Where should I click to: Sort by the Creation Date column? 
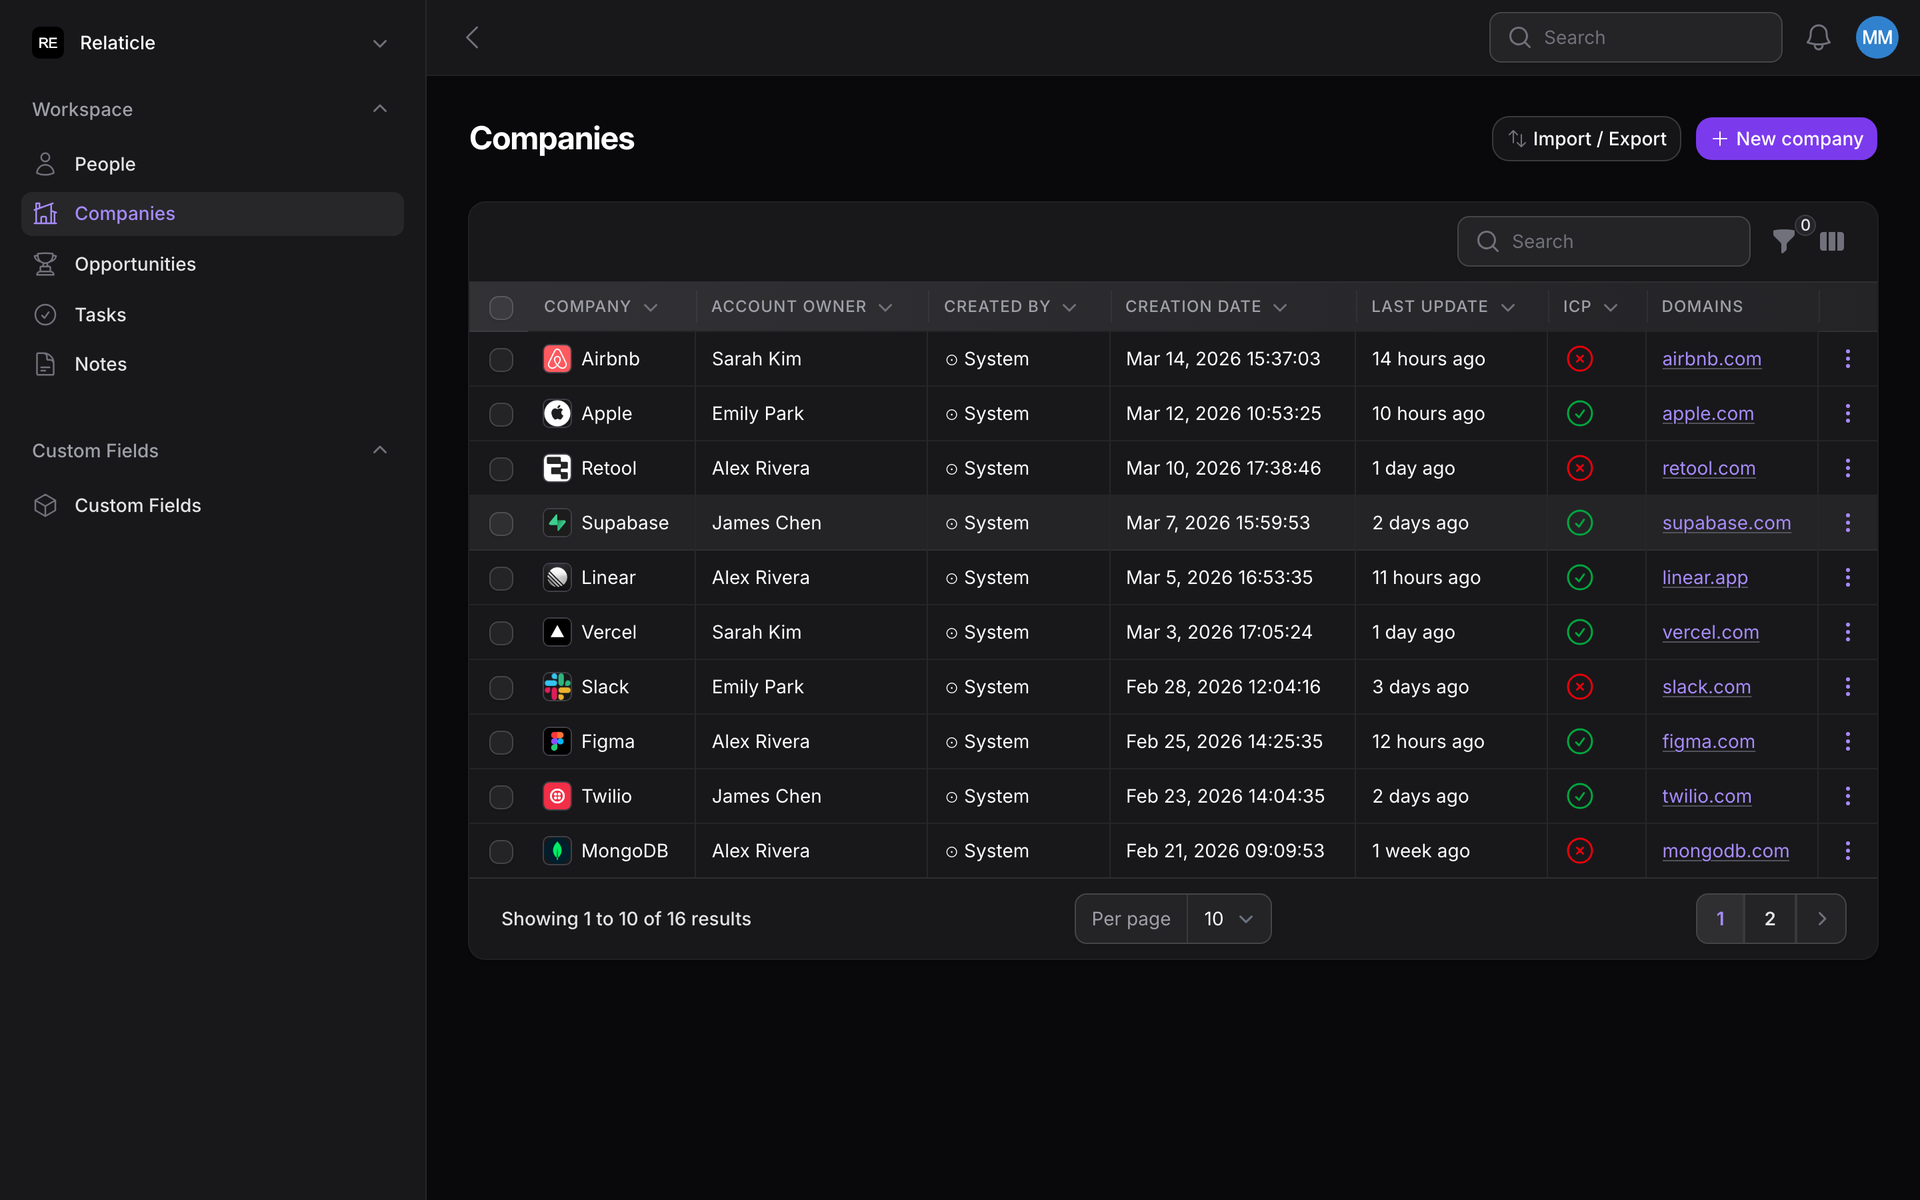pos(1206,307)
